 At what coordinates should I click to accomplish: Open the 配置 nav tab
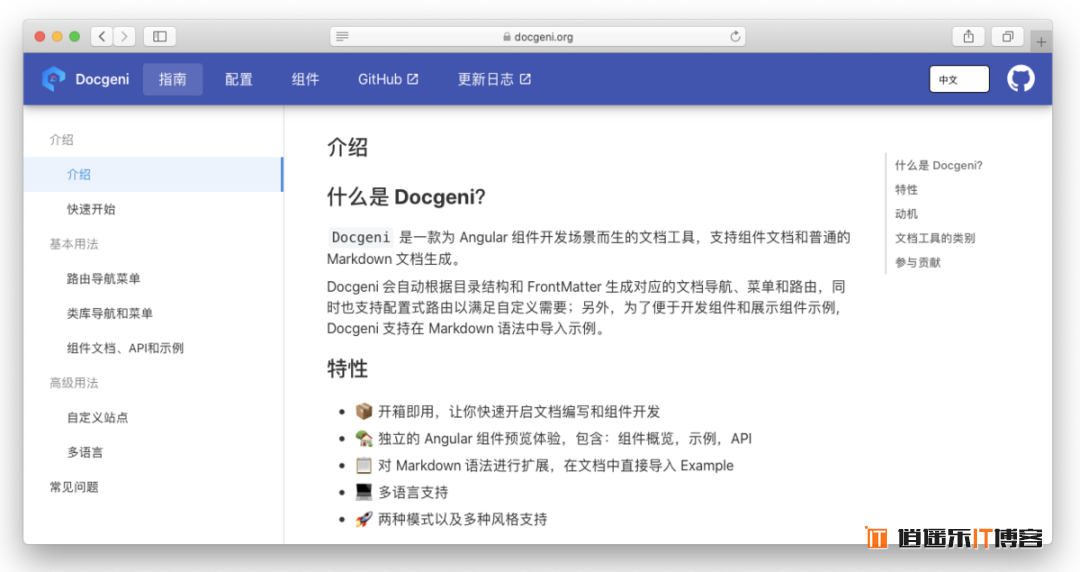238,79
